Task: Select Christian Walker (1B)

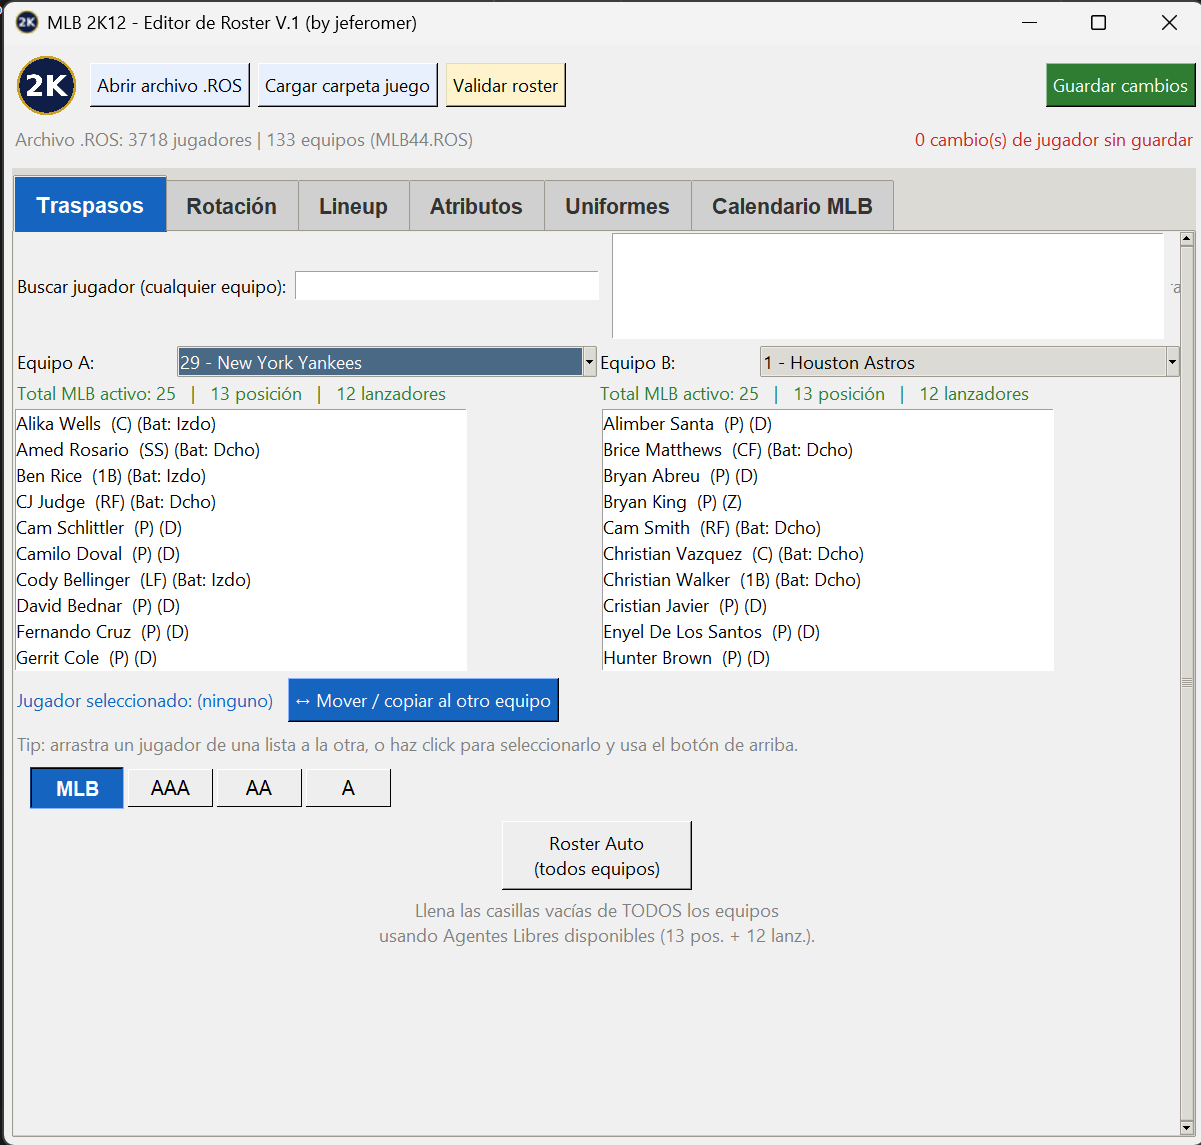Action: [828, 580]
